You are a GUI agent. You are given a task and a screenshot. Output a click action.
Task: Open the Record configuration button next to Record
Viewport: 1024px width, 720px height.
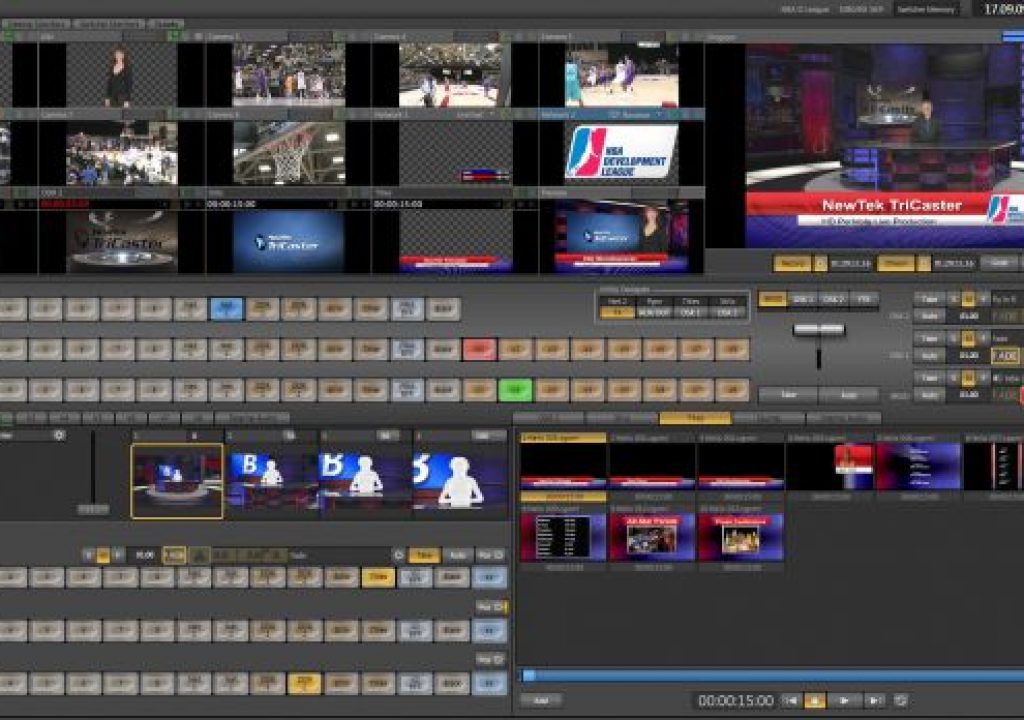tap(820, 263)
